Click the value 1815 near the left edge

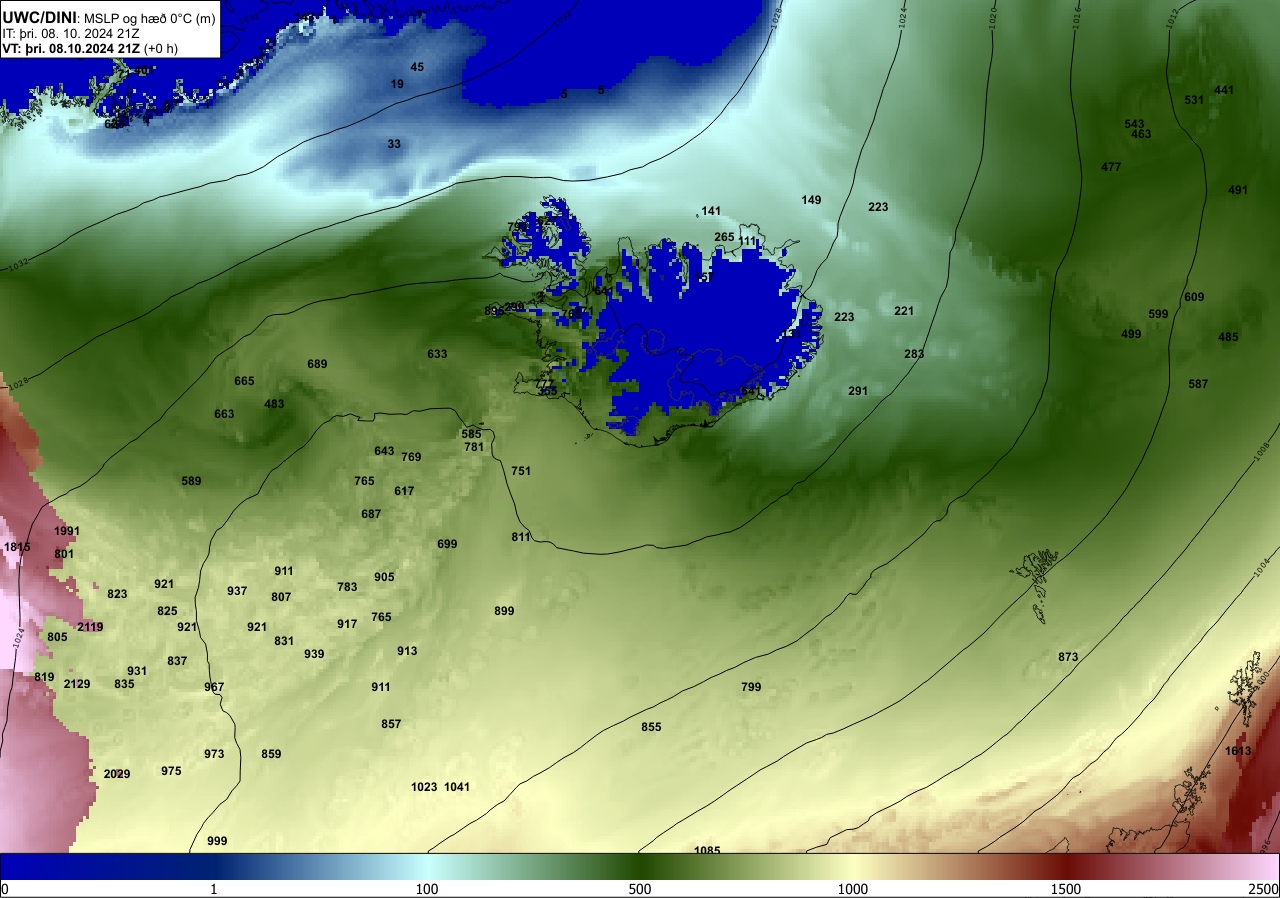coord(17,547)
